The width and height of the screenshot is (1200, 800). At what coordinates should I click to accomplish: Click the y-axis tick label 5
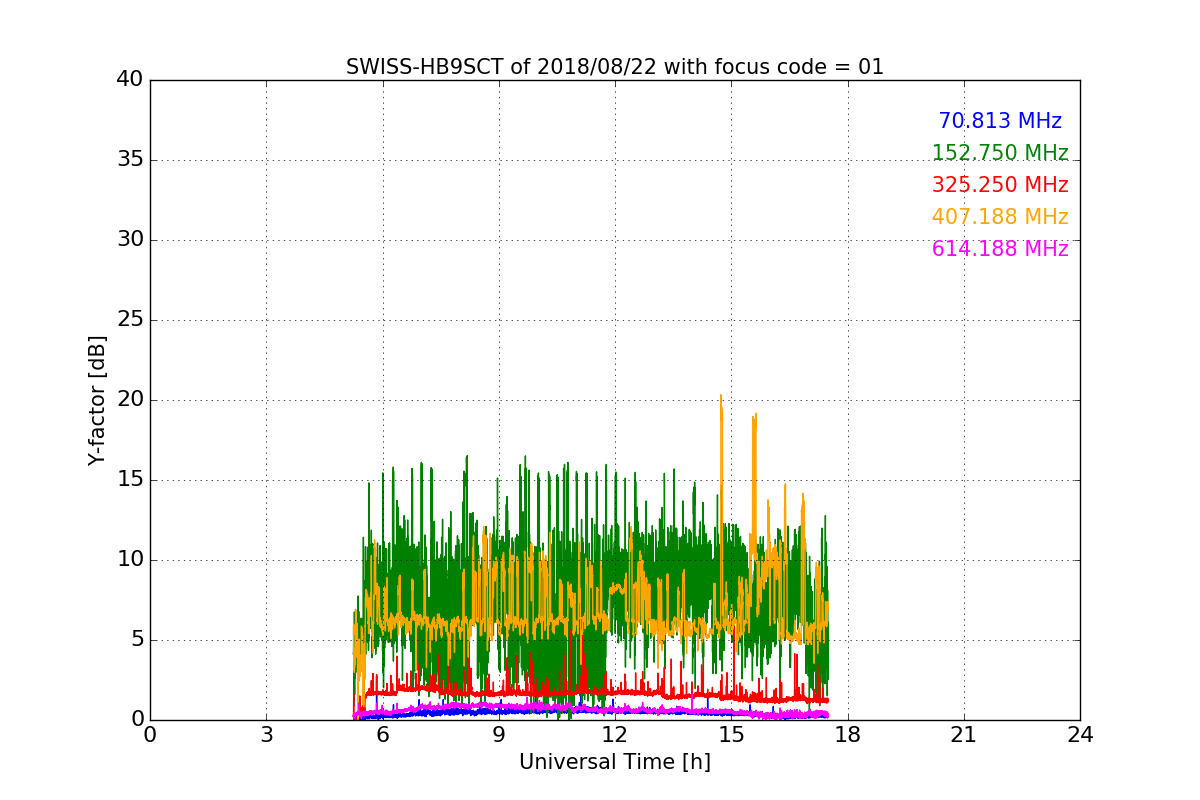pyautogui.click(x=137, y=640)
